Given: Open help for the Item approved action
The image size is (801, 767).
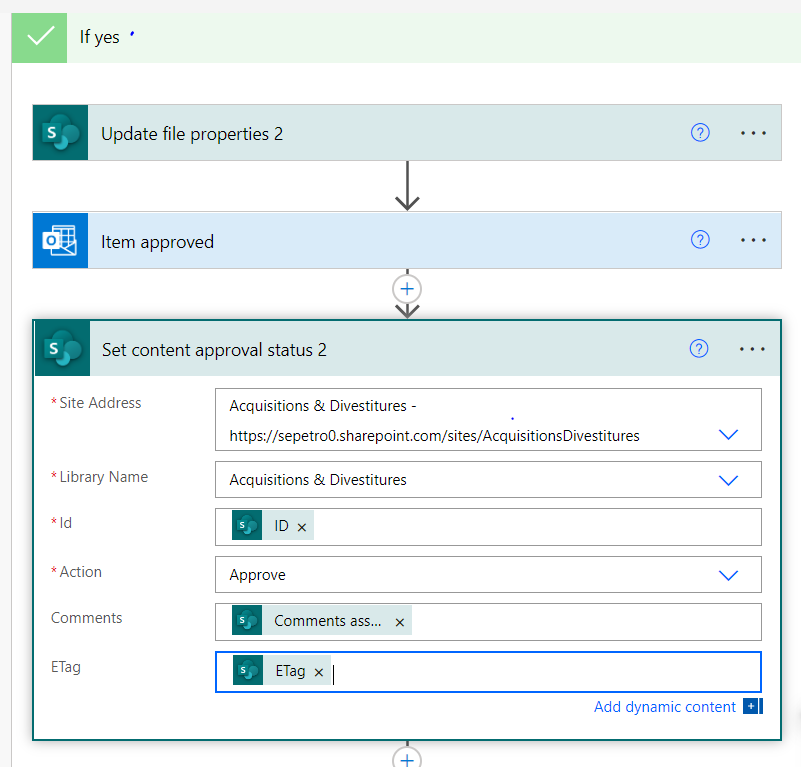Looking at the screenshot, I should point(700,240).
